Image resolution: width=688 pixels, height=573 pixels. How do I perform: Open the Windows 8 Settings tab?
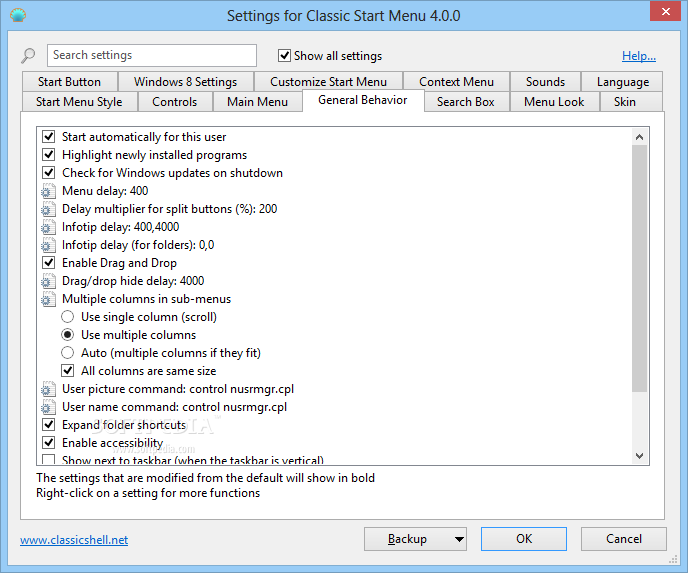pyautogui.click(x=186, y=82)
